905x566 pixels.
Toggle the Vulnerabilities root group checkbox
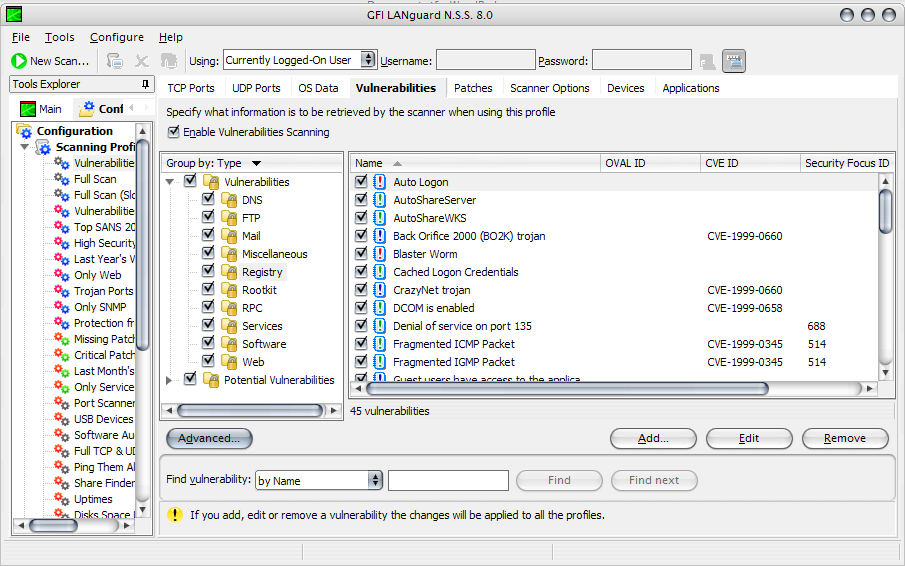(x=190, y=181)
